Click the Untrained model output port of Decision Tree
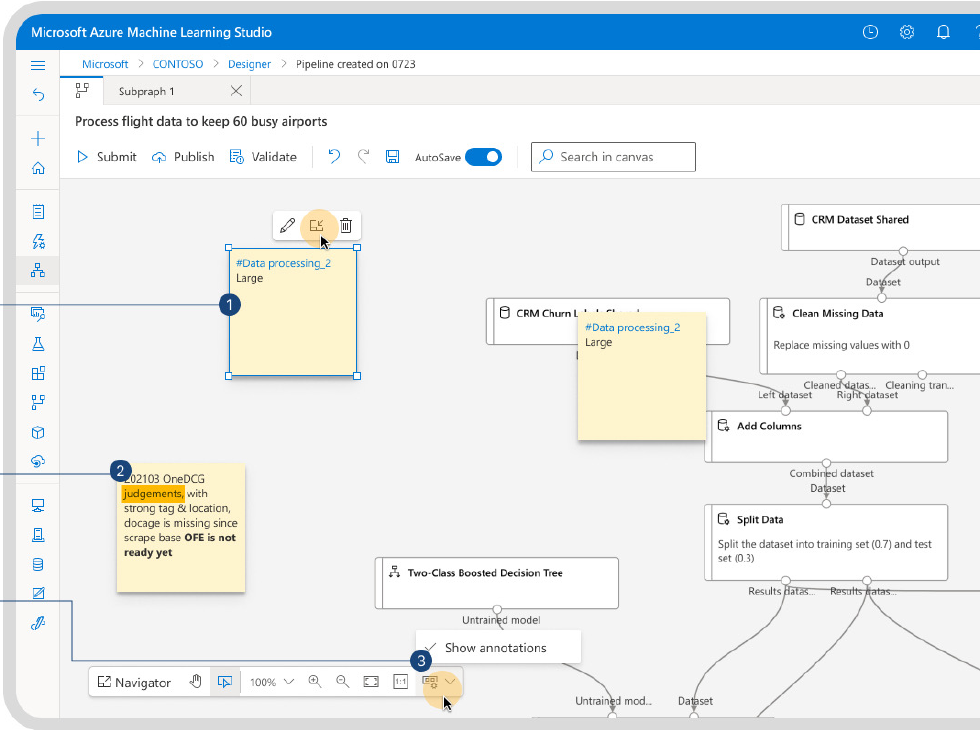This screenshot has width=980, height=730. 497,609
